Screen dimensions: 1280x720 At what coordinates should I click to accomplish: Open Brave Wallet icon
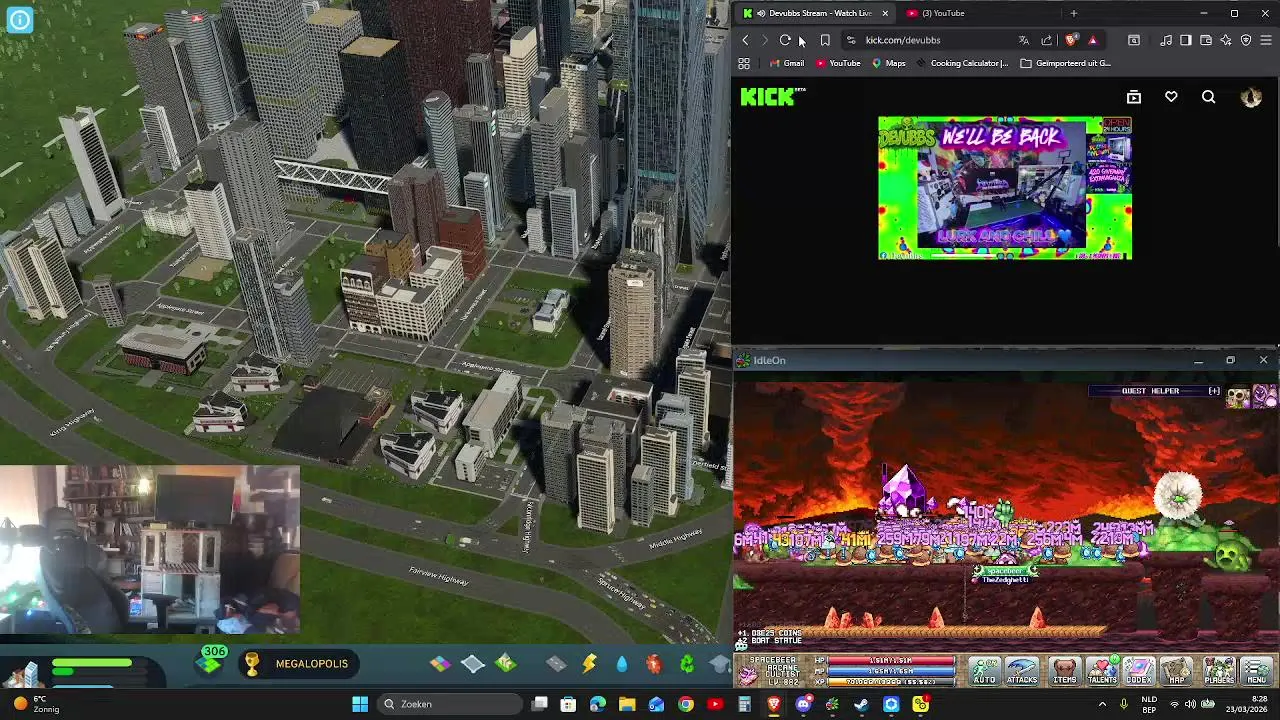pos(1206,40)
